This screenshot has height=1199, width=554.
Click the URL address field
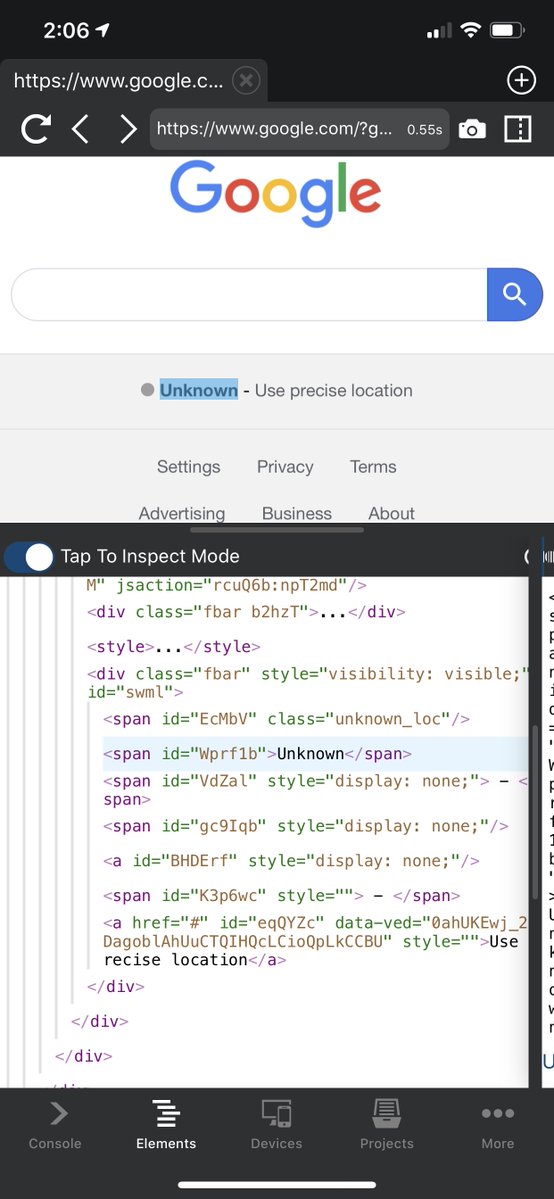(x=299, y=129)
